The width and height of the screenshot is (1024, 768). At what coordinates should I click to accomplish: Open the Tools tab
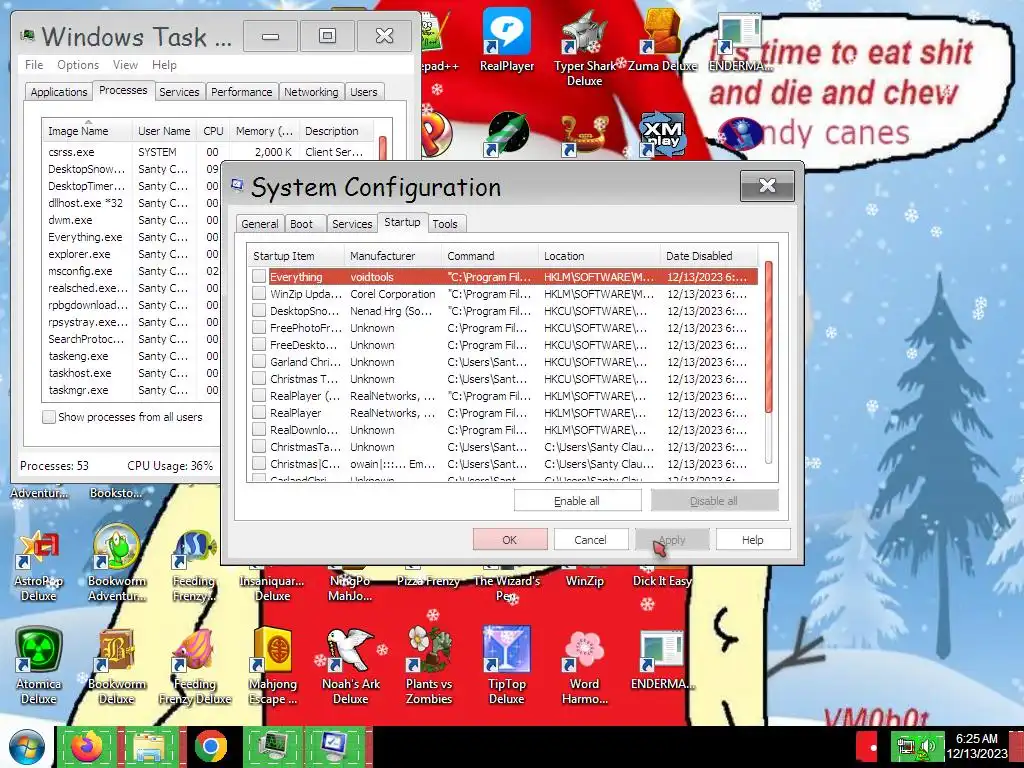pyautogui.click(x=445, y=223)
